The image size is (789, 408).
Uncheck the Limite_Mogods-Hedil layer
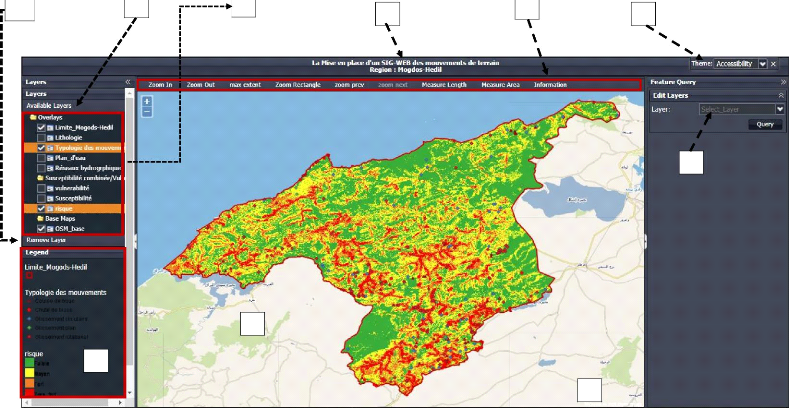click(x=41, y=128)
